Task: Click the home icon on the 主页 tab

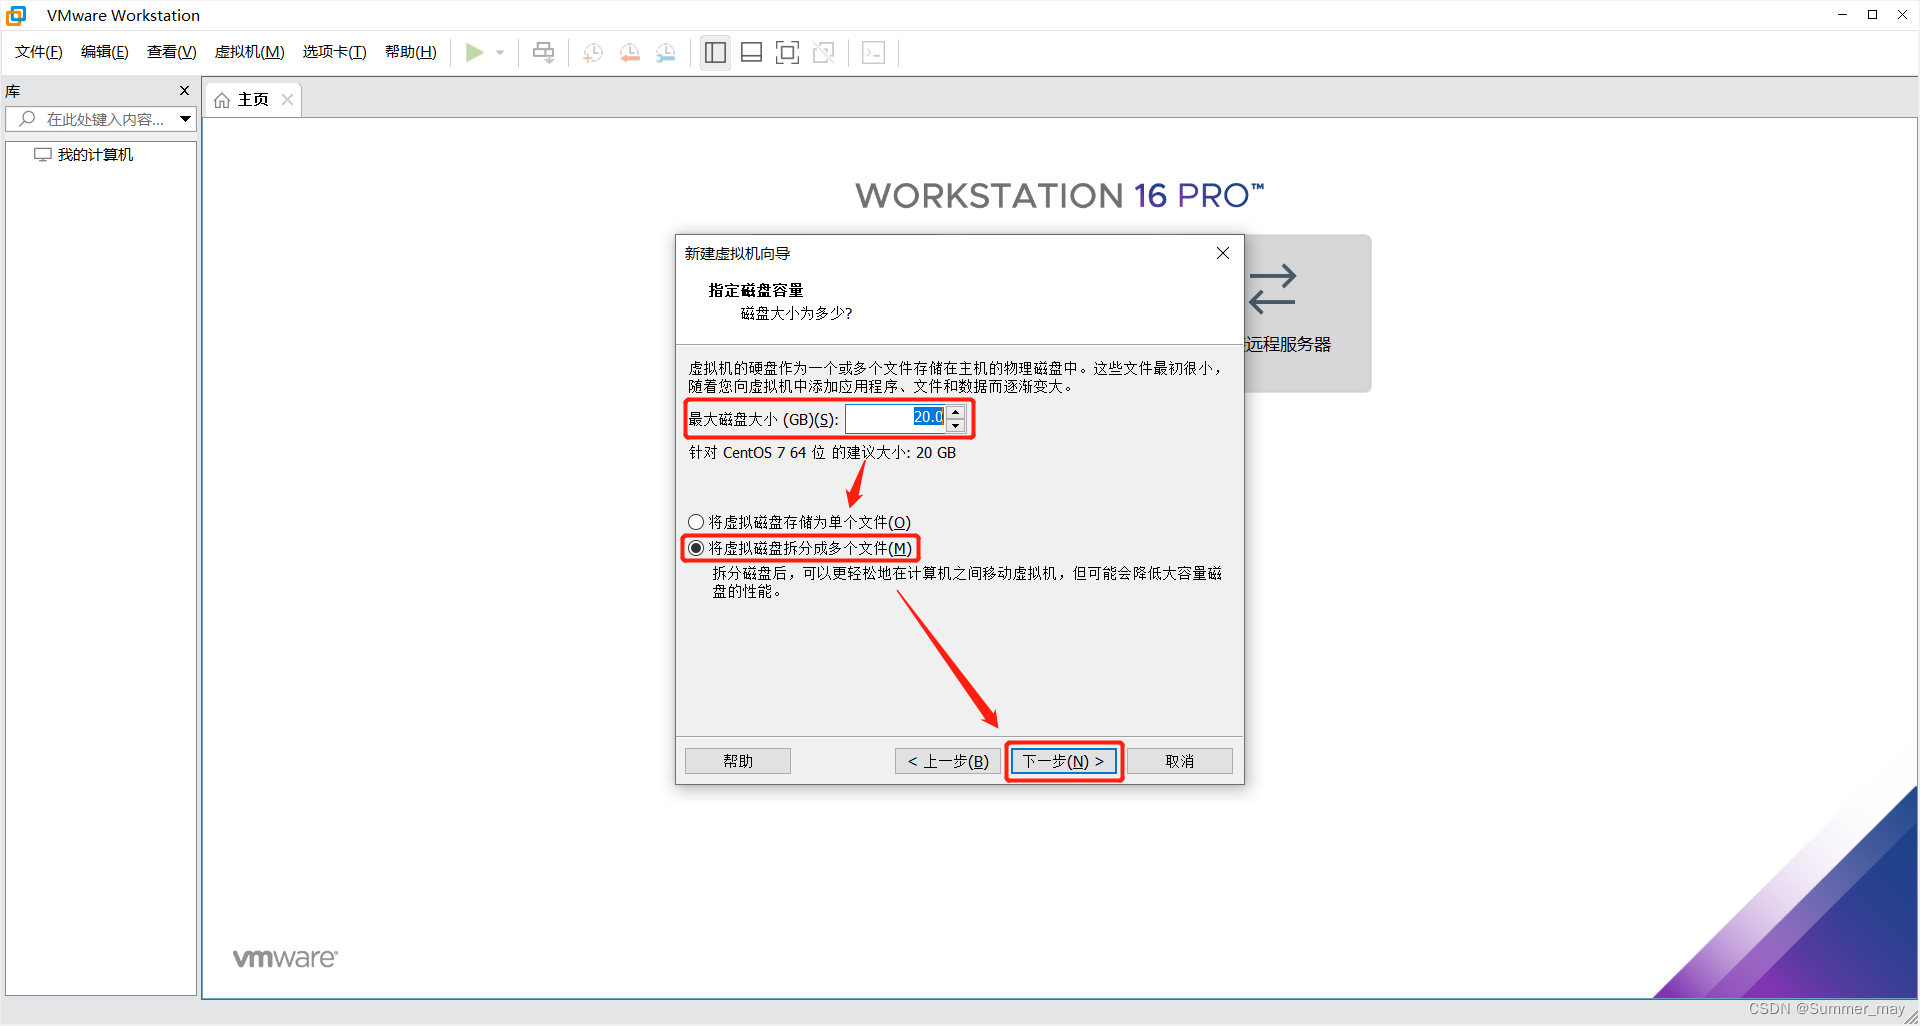Action: [222, 100]
